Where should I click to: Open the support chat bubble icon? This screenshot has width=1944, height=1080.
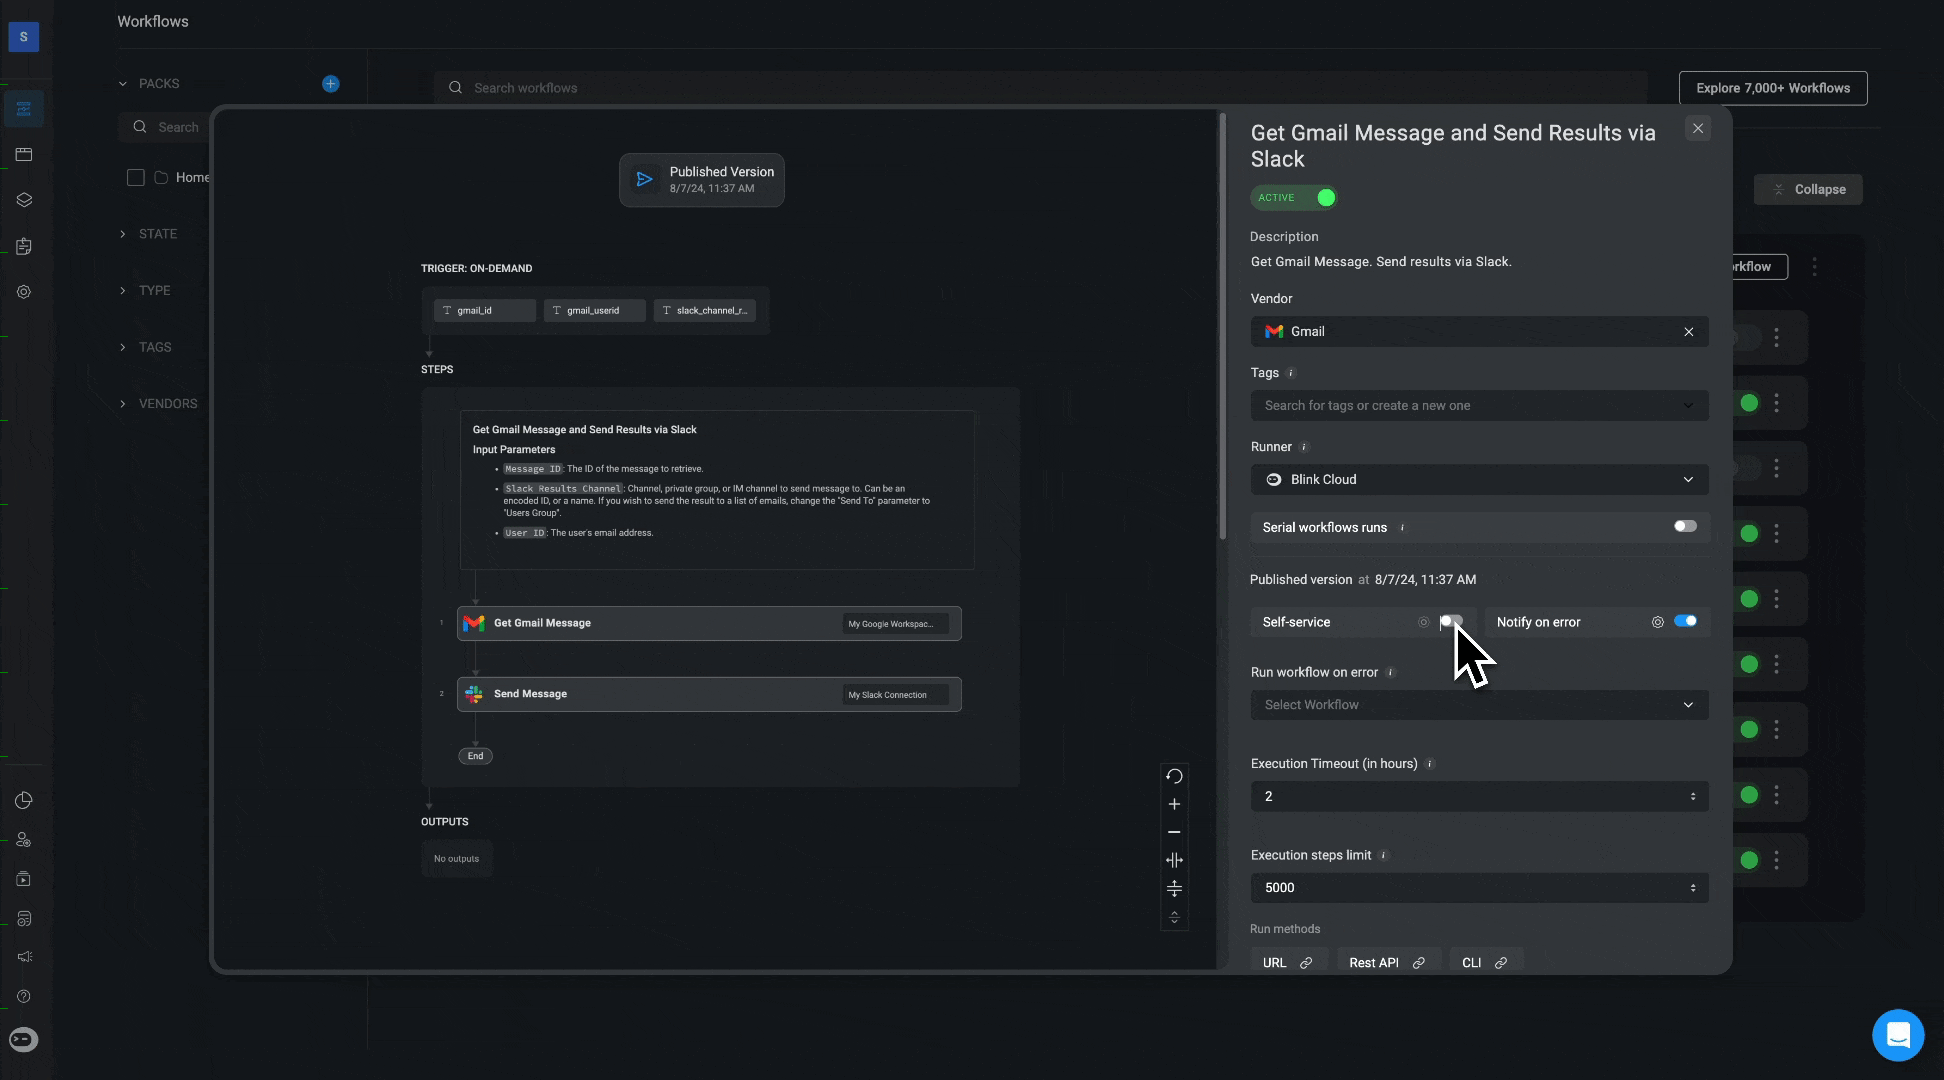tap(1897, 1035)
